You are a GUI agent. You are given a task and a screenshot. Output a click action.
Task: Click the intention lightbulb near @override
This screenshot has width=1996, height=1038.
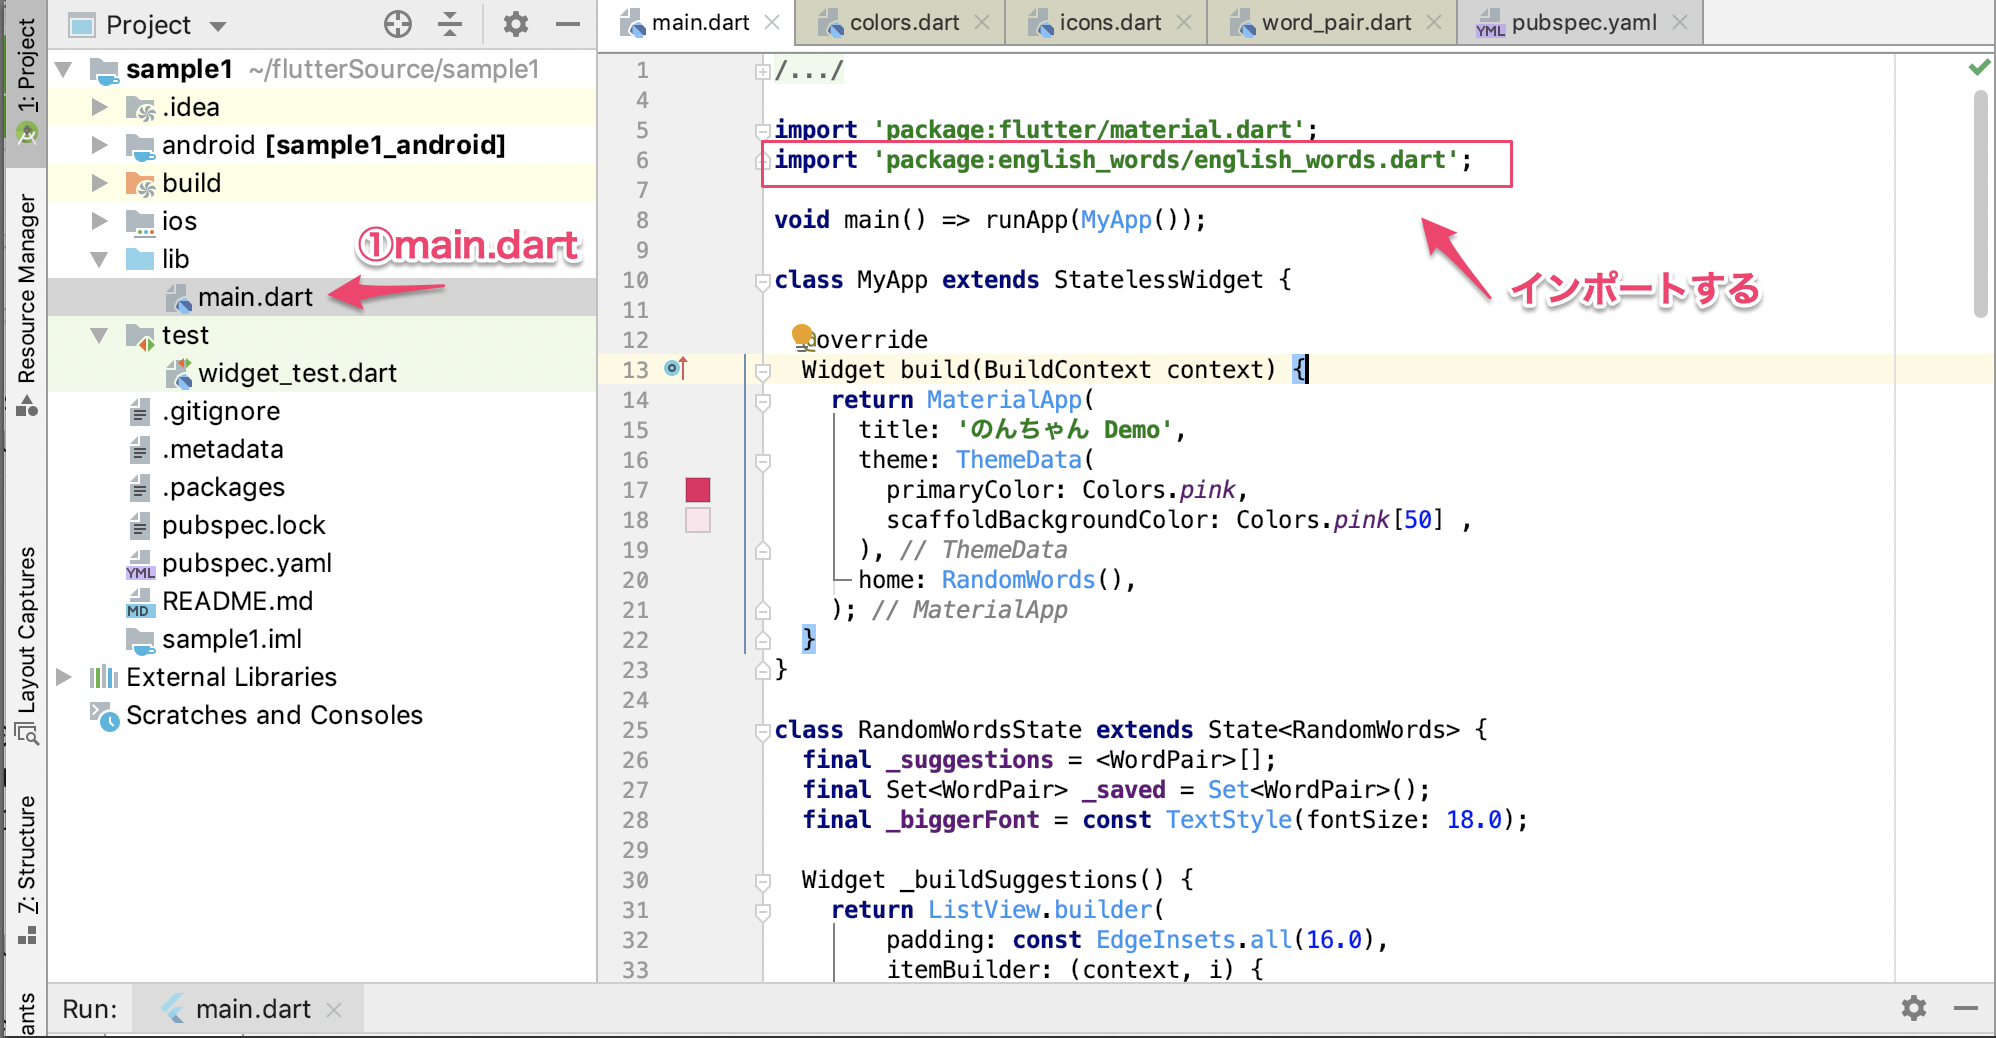tap(802, 335)
